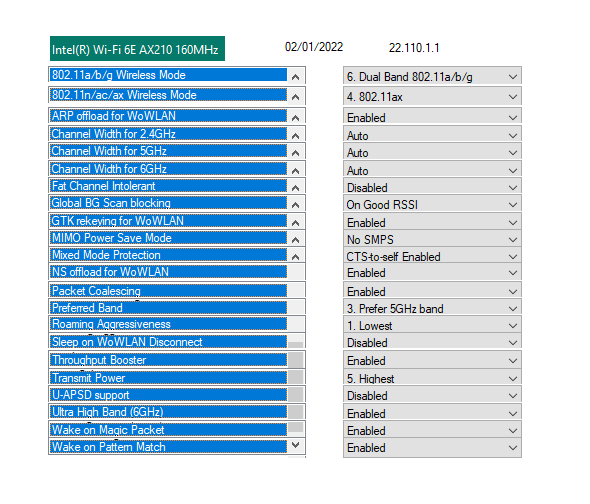The width and height of the screenshot is (590, 504).
Task: Click up arrow beside 802.11n/ac/ax Wireless Mode
Action: click(x=296, y=97)
